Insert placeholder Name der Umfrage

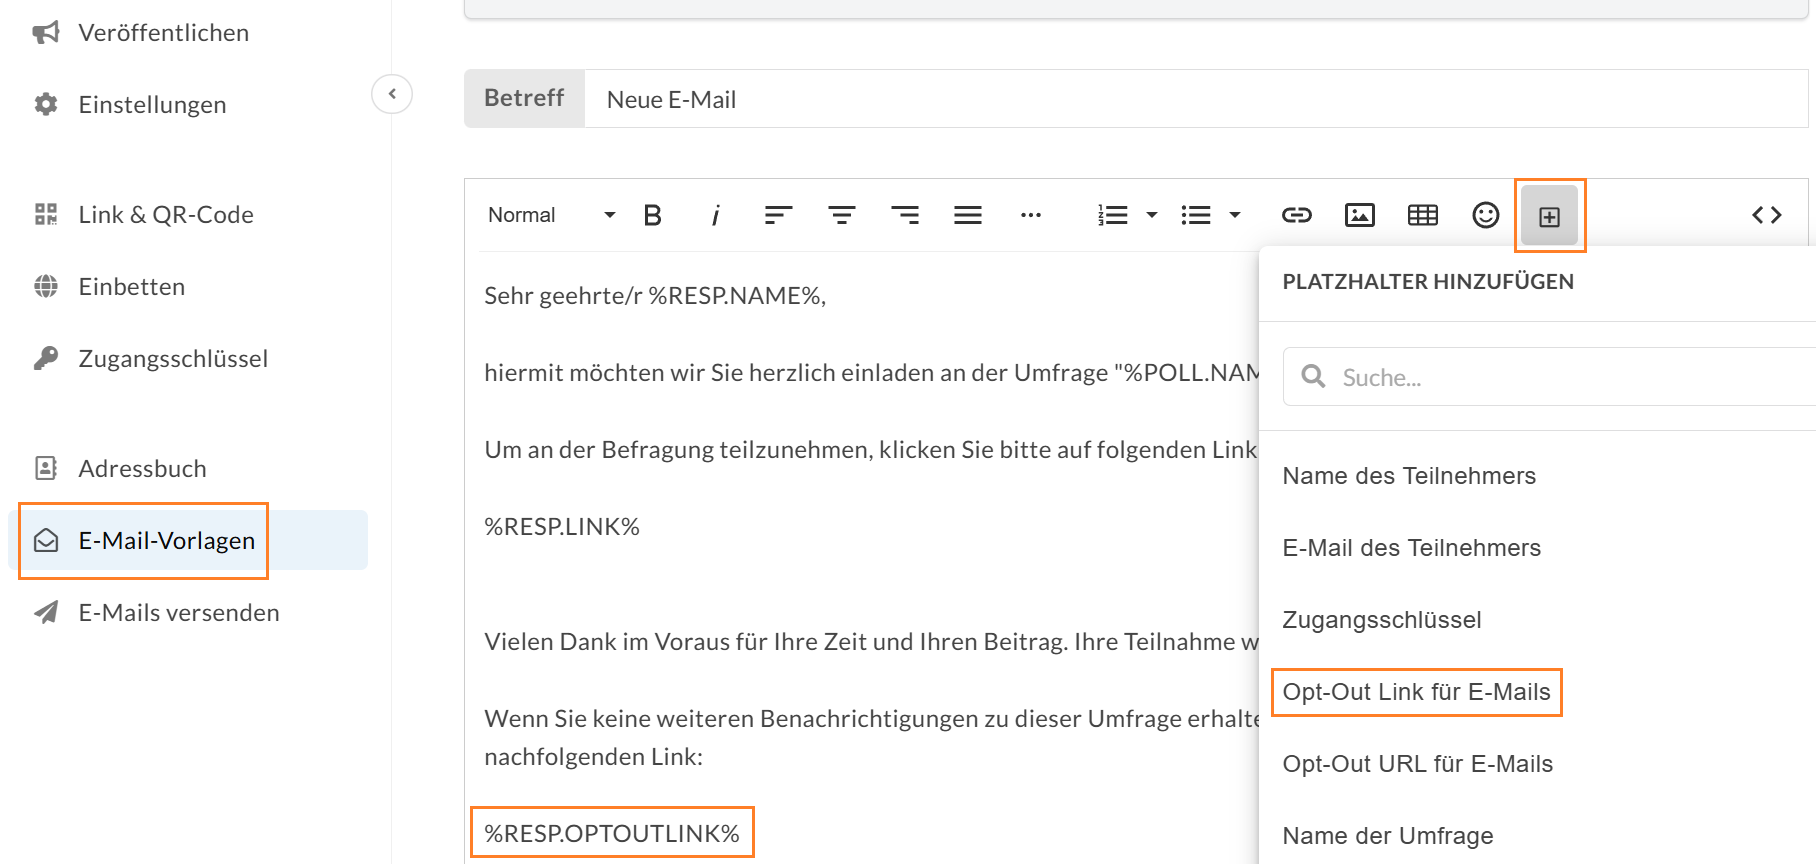pos(1388,836)
